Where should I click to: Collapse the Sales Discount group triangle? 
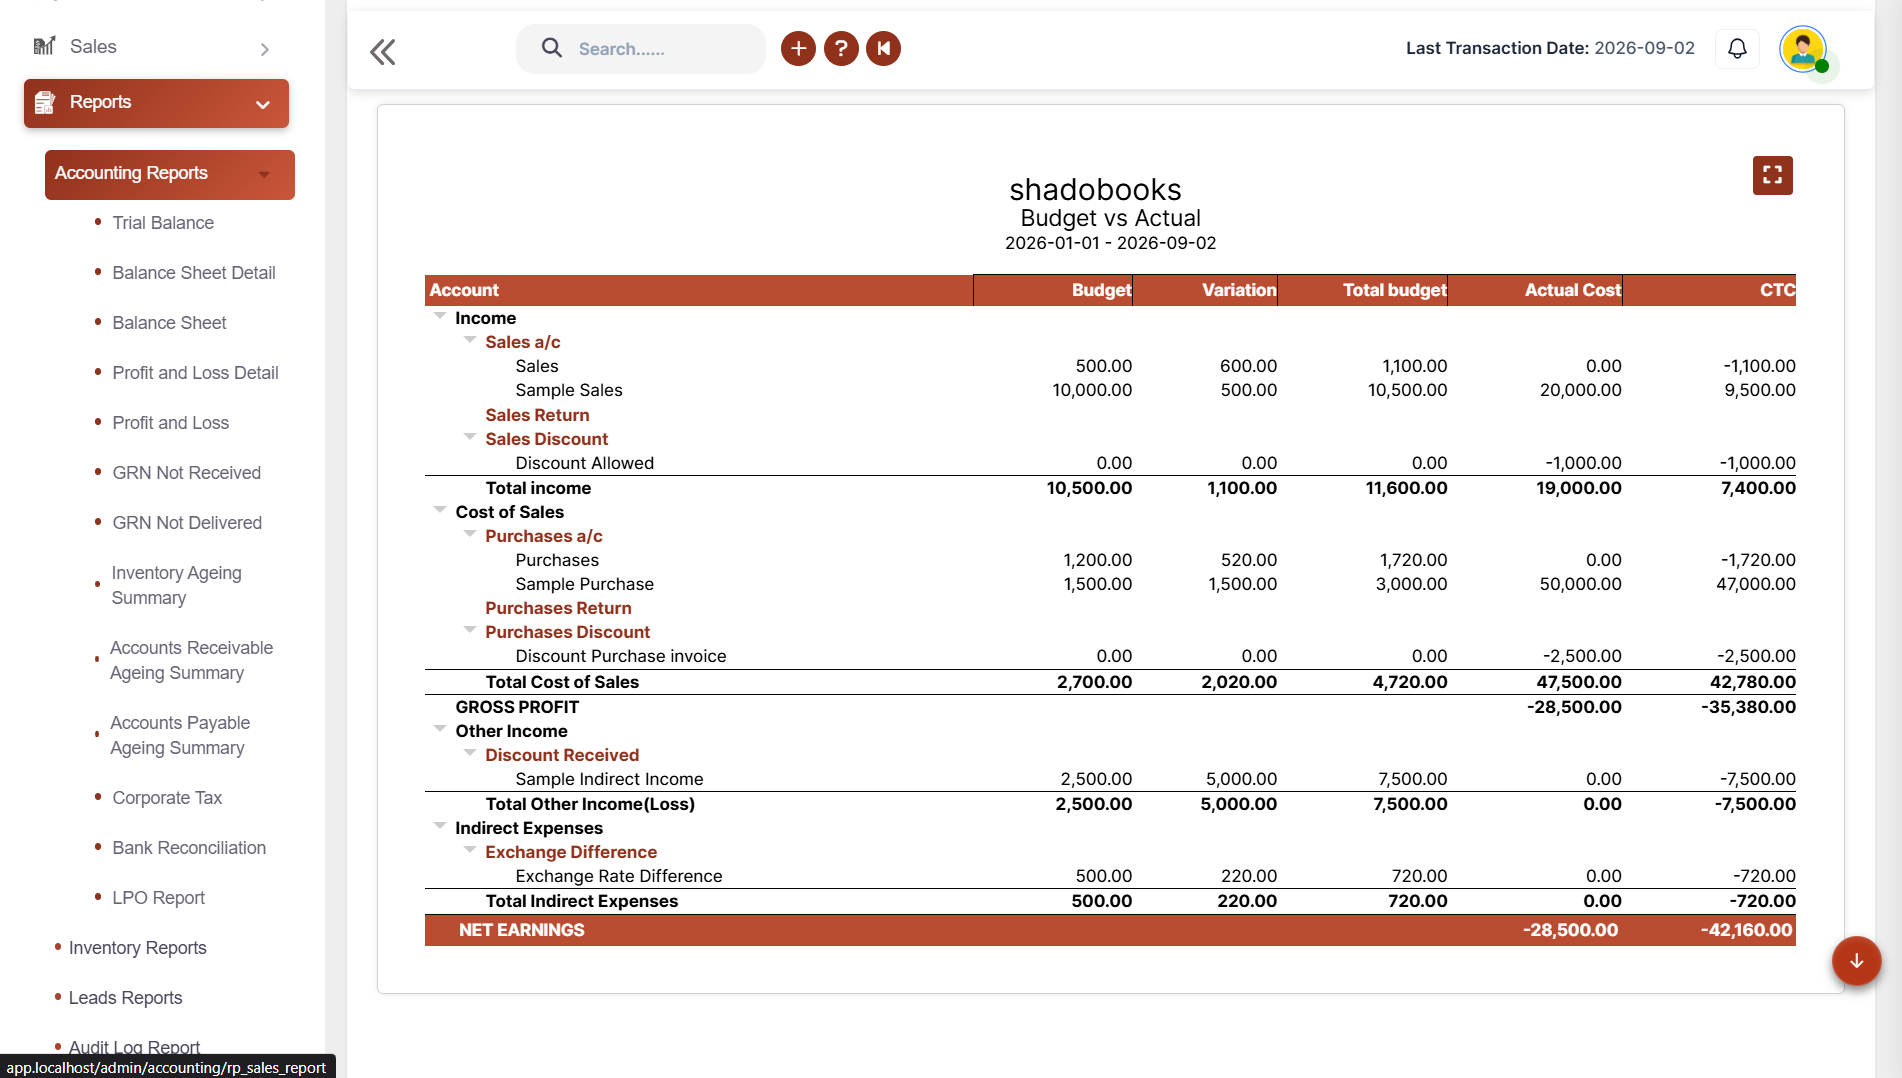470,437
